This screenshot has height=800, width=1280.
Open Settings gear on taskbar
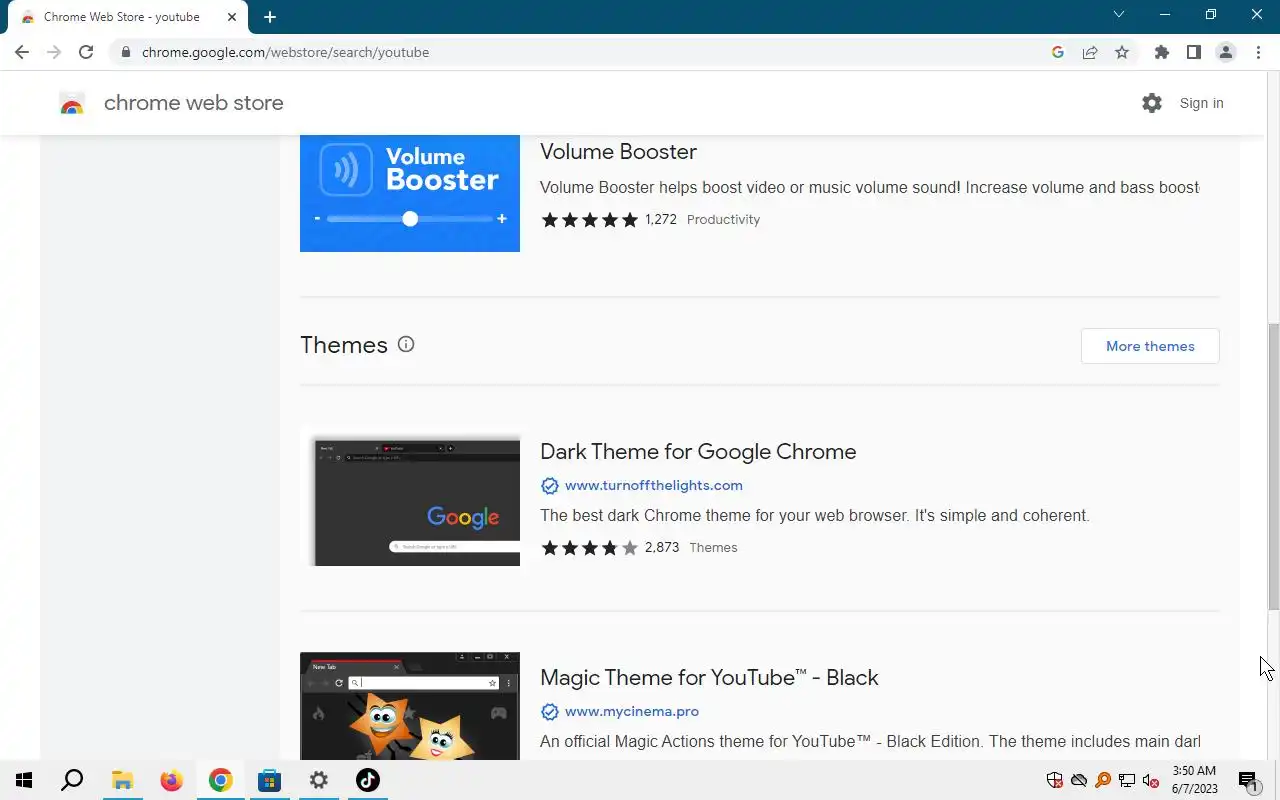(318, 780)
